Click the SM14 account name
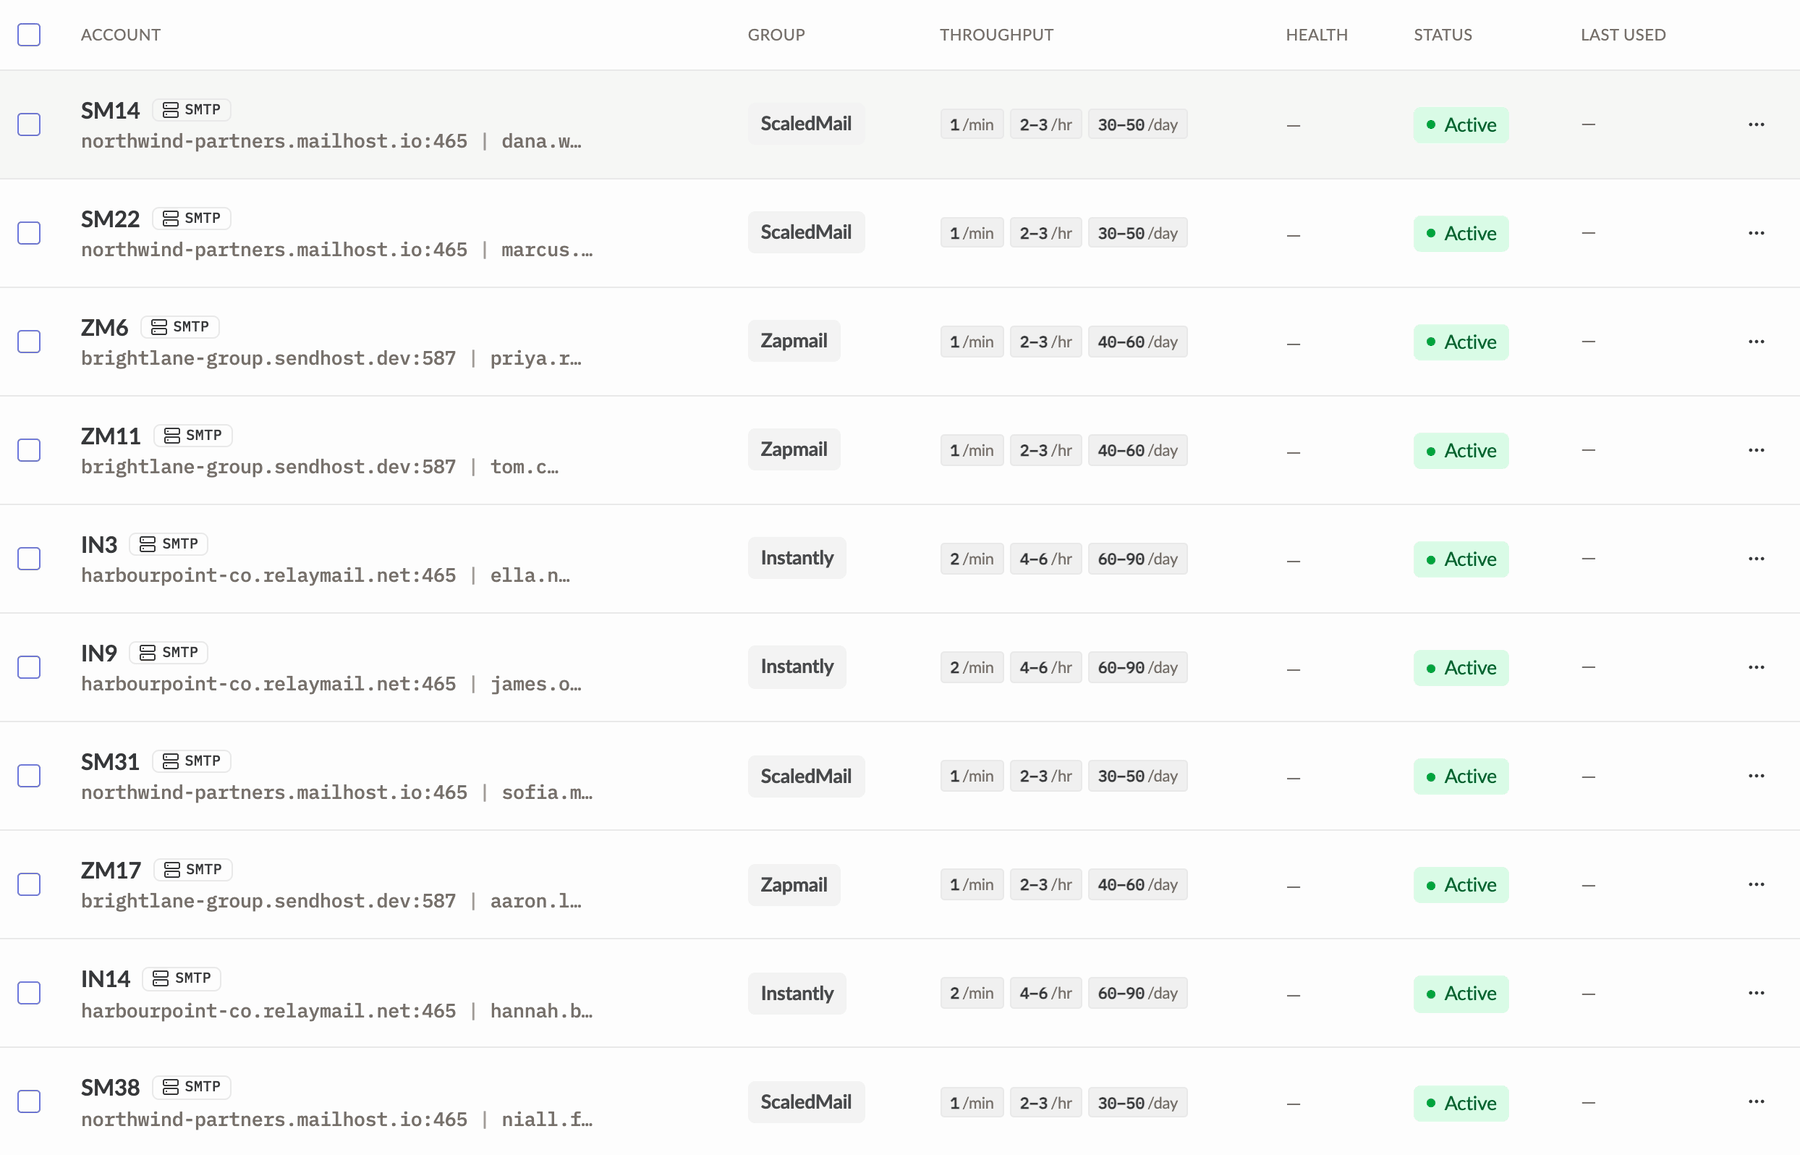Image resolution: width=1800 pixels, height=1155 pixels. (110, 110)
